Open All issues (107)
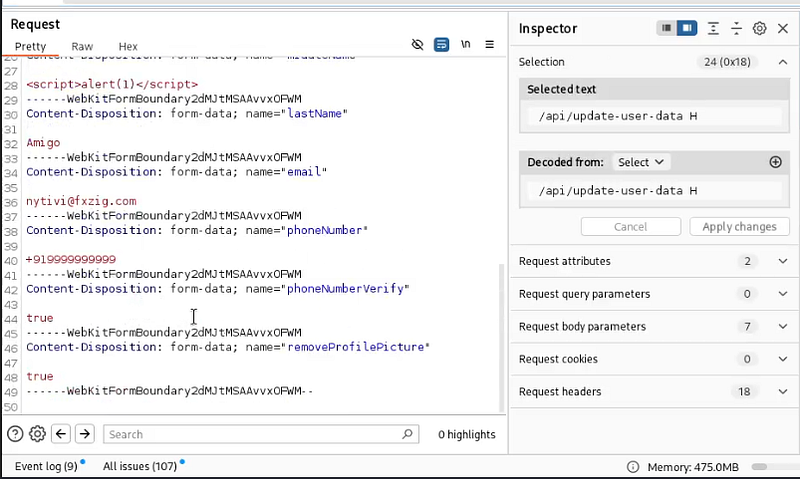 140,466
